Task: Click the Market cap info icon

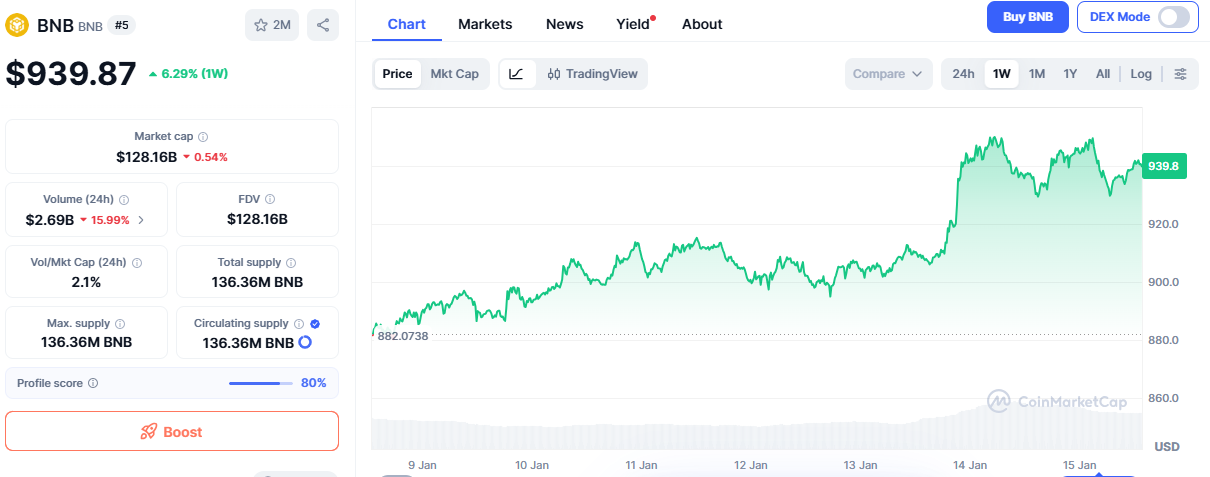Action: coord(203,137)
